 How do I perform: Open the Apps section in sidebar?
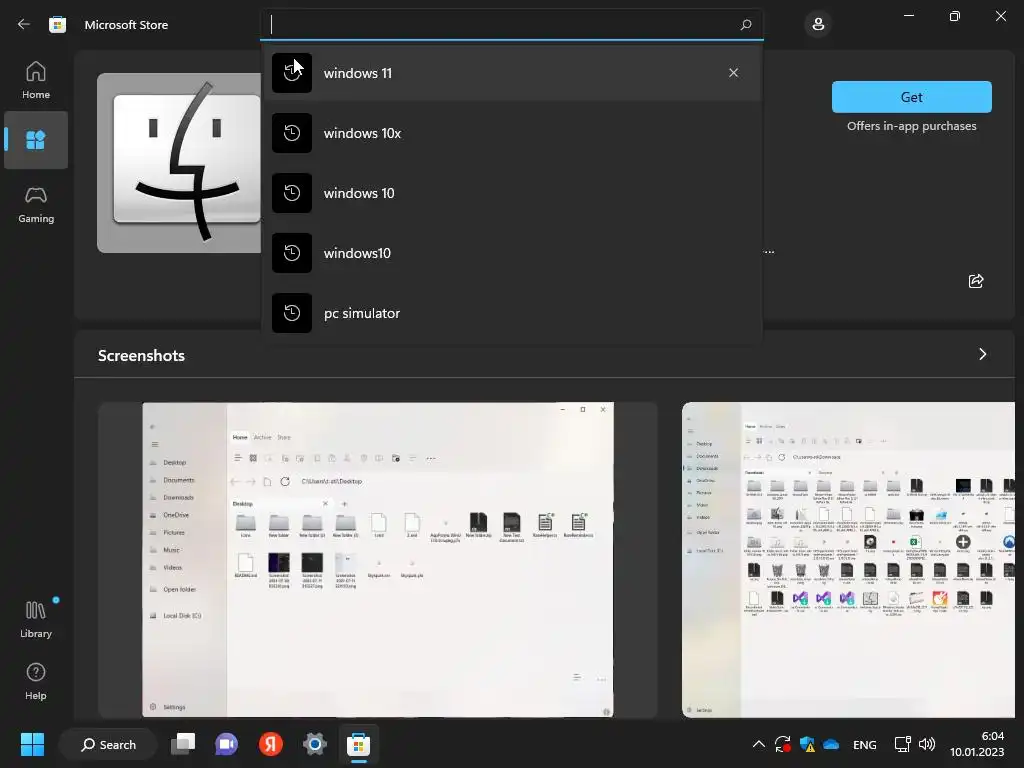tap(36, 140)
